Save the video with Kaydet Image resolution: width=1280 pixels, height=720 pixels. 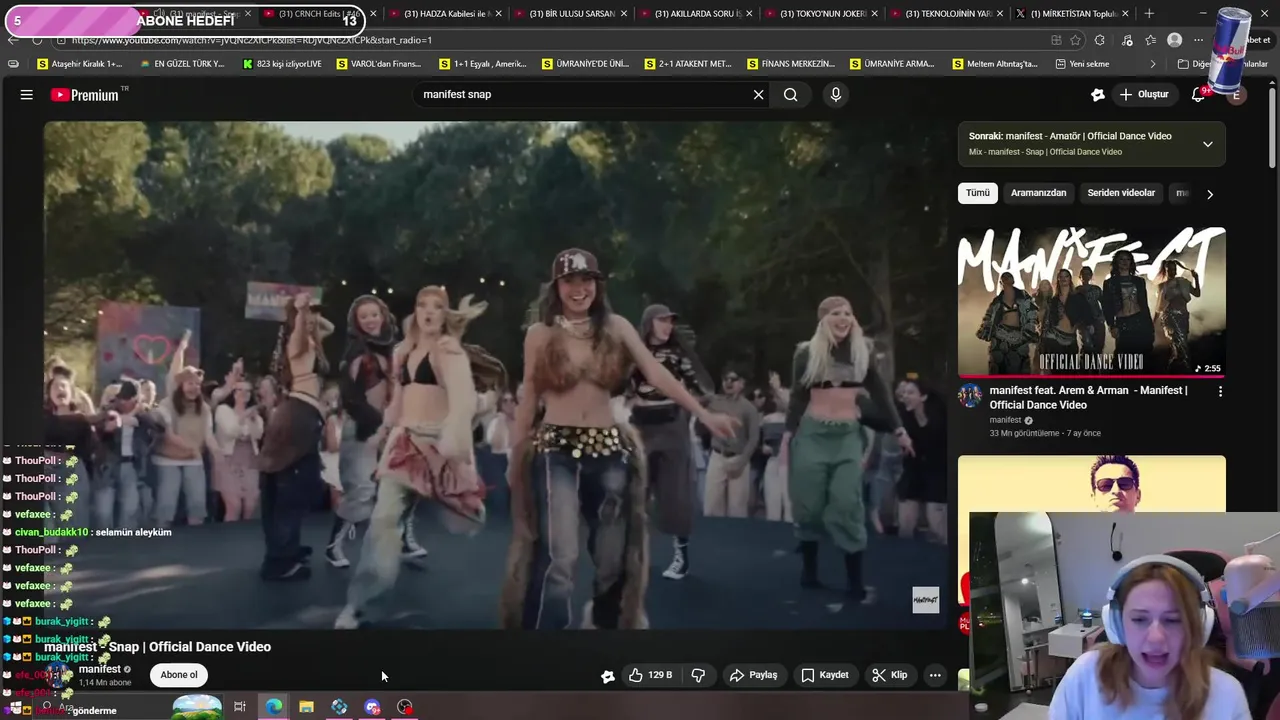tap(825, 675)
